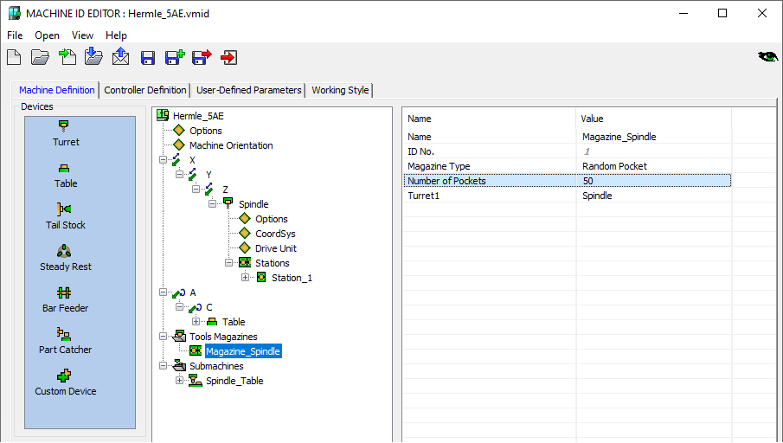Open the Help menu
The width and height of the screenshot is (783, 443).
[x=116, y=35]
